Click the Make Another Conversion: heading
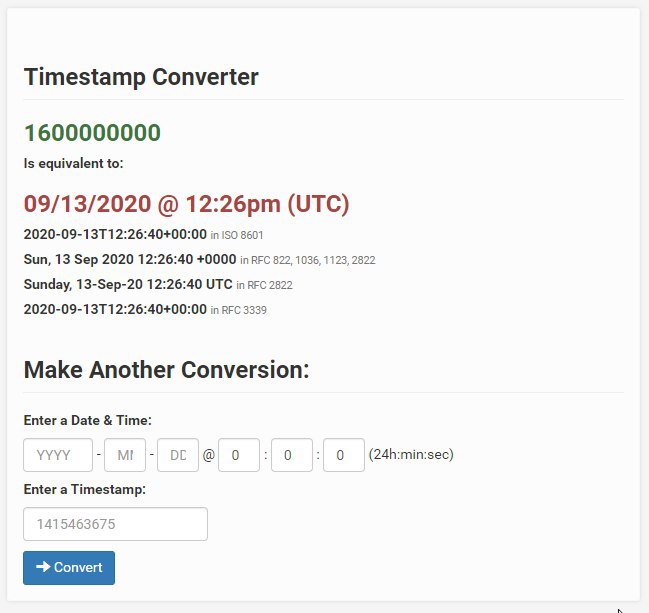 [166, 370]
